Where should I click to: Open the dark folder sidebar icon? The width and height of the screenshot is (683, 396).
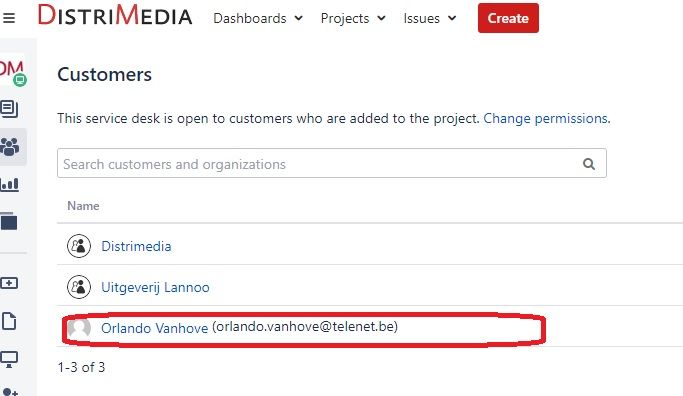click(x=9, y=221)
